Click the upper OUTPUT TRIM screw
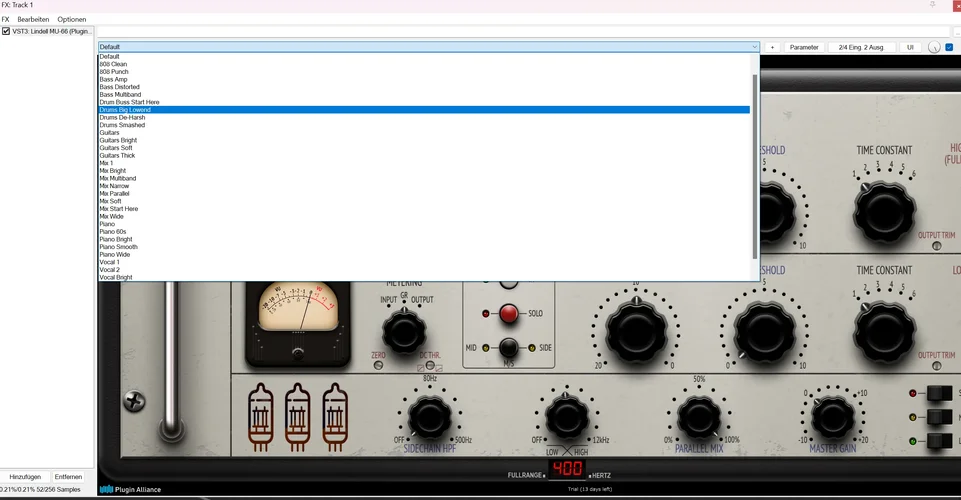 (936, 246)
